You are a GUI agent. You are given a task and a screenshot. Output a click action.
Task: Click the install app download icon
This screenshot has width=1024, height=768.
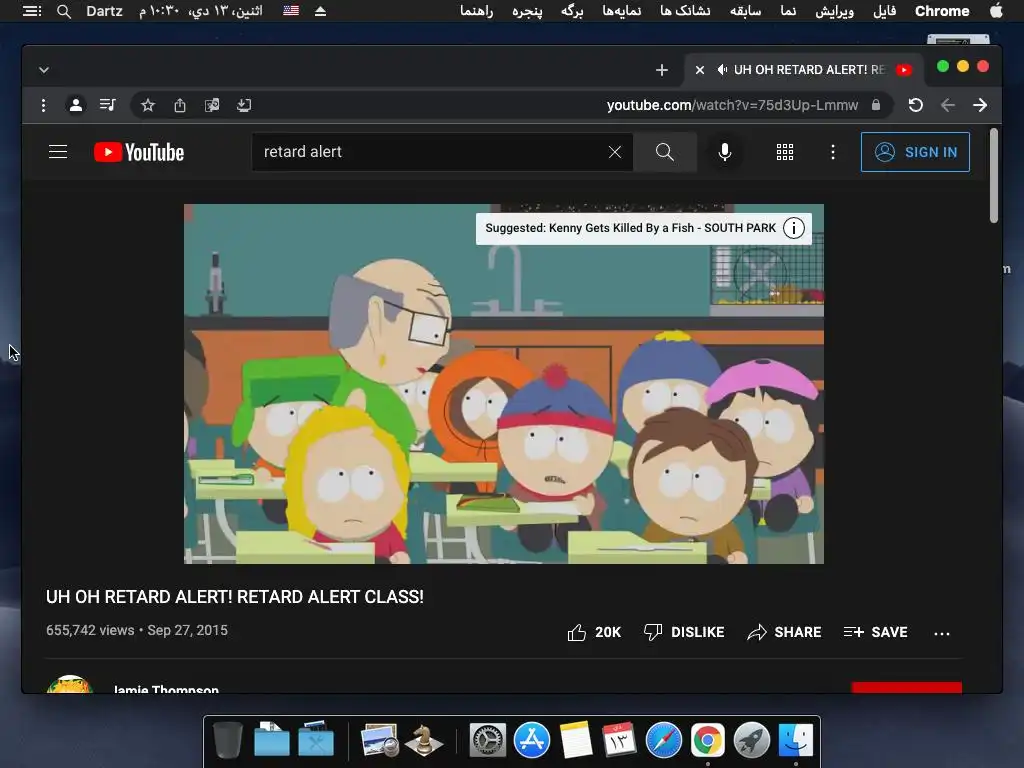tap(244, 105)
